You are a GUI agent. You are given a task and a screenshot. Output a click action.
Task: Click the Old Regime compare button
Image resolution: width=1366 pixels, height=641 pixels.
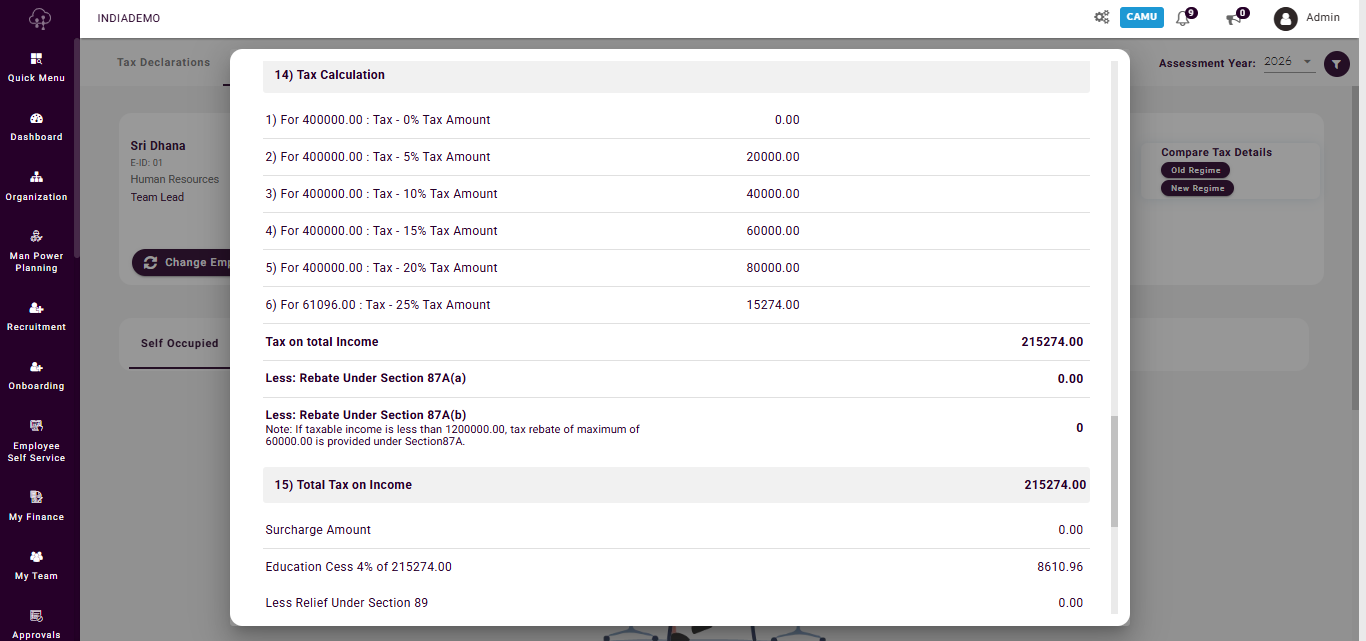coord(1195,170)
